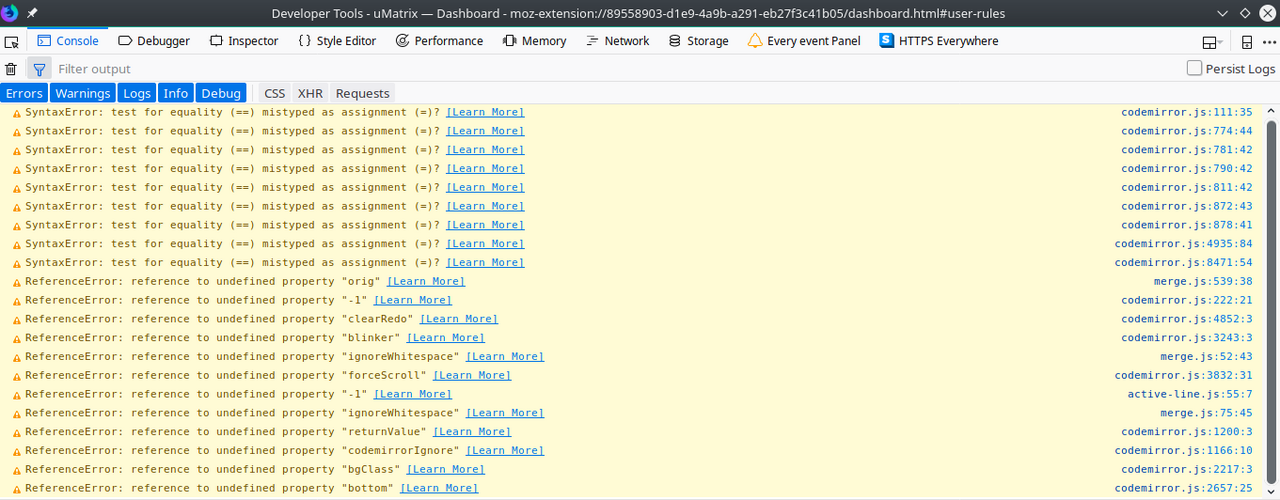The height and width of the screenshot is (500, 1280).
Task: Toggle the Debug filter
Action: 221,93
